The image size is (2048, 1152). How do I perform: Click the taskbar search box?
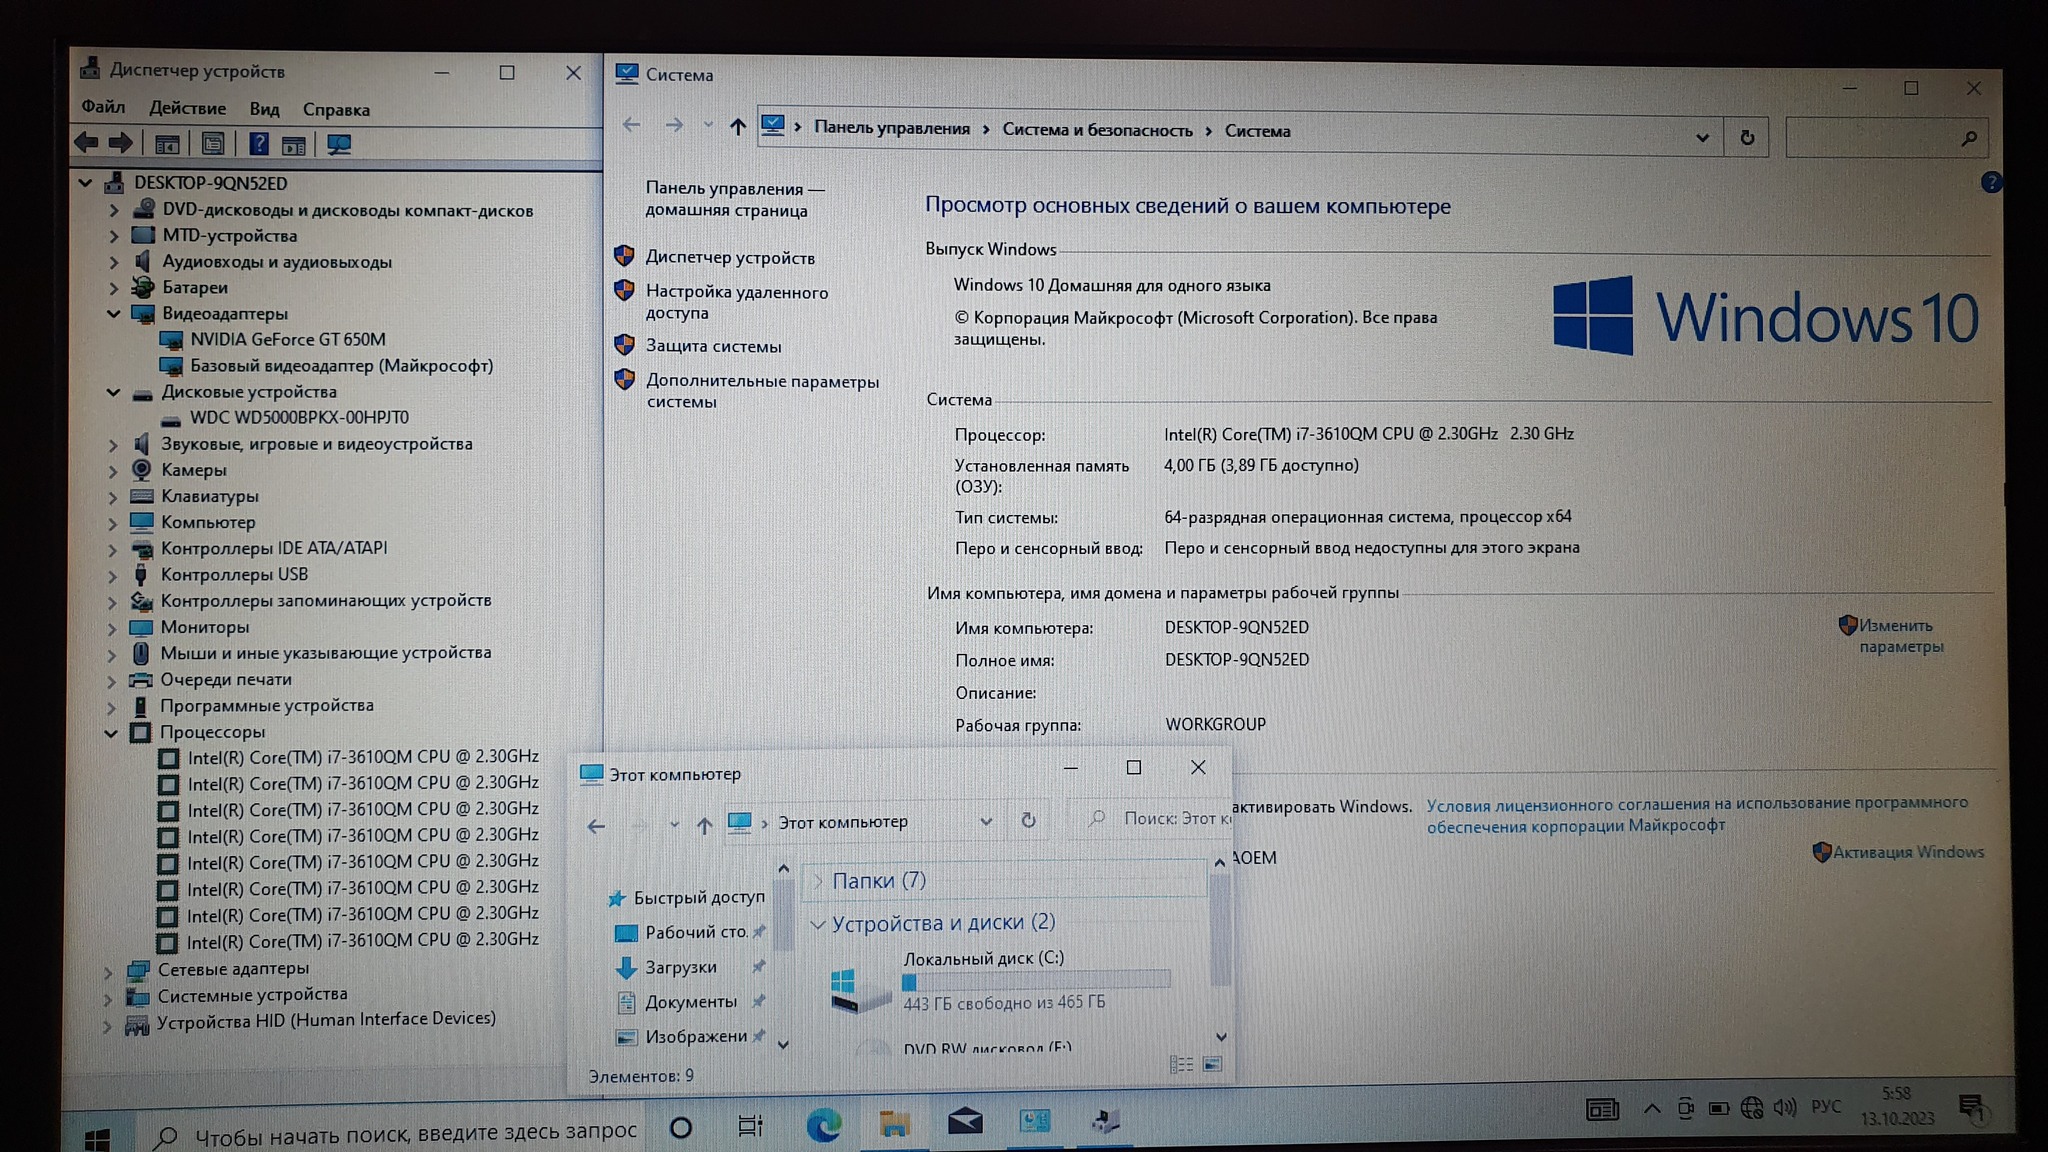(400, 1134)
